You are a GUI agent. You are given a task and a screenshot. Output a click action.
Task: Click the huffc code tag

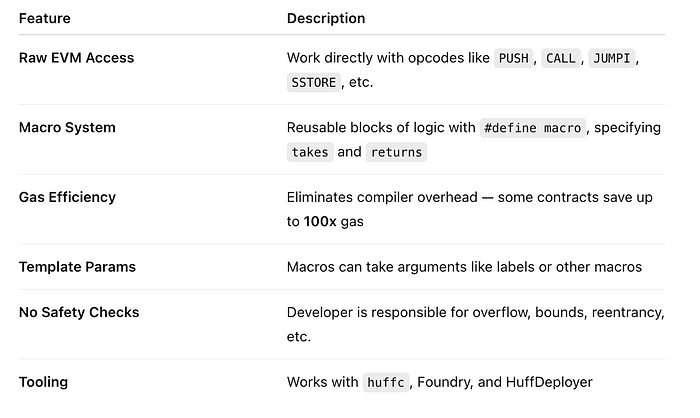tap(386, 383)
